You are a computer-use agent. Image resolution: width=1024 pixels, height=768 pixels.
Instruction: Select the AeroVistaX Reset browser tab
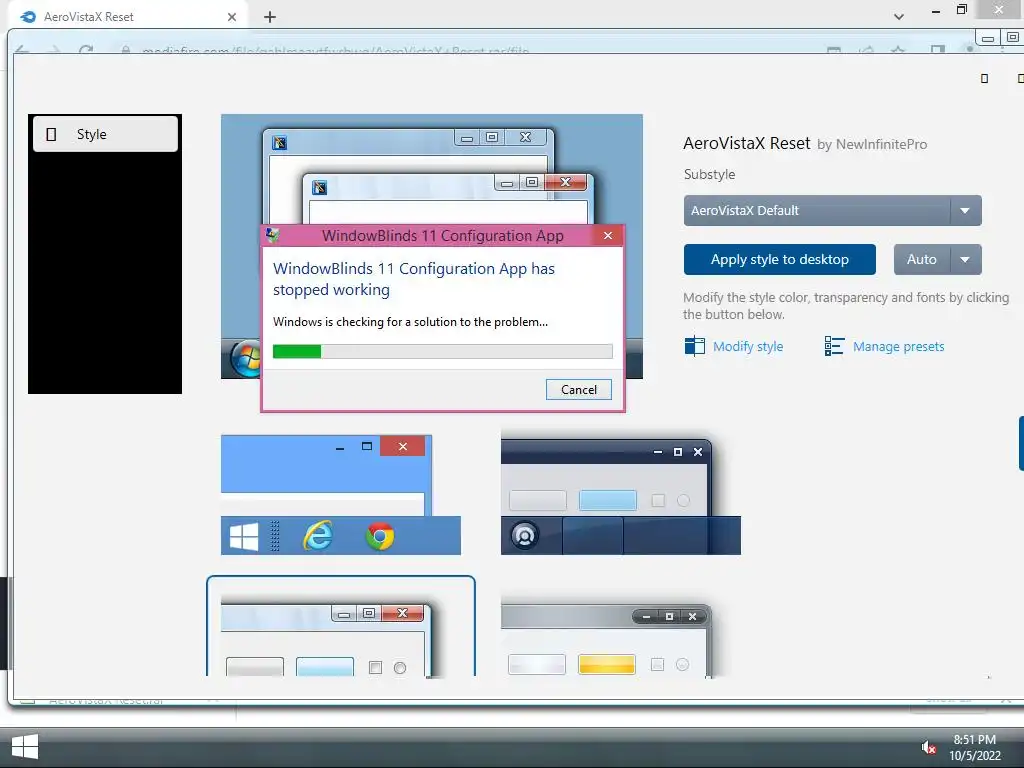pyautogui.click(x=127, y=17)
